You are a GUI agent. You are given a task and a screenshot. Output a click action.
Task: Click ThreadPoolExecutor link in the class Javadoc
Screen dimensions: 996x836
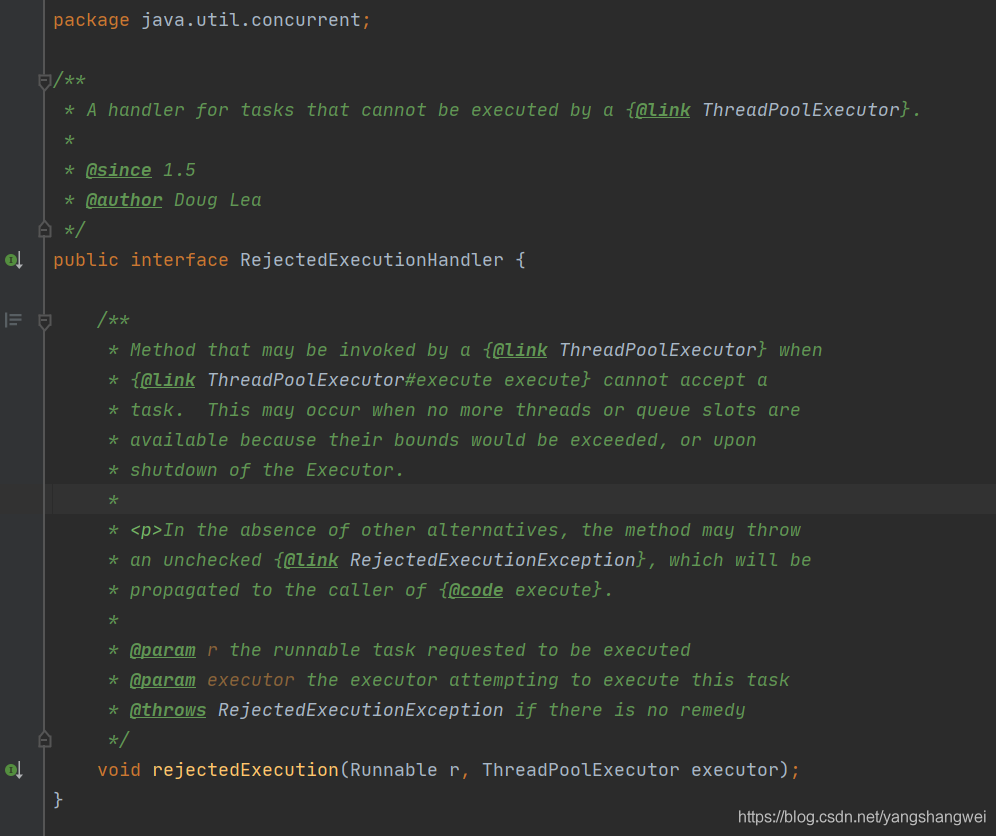coord(800,110)
